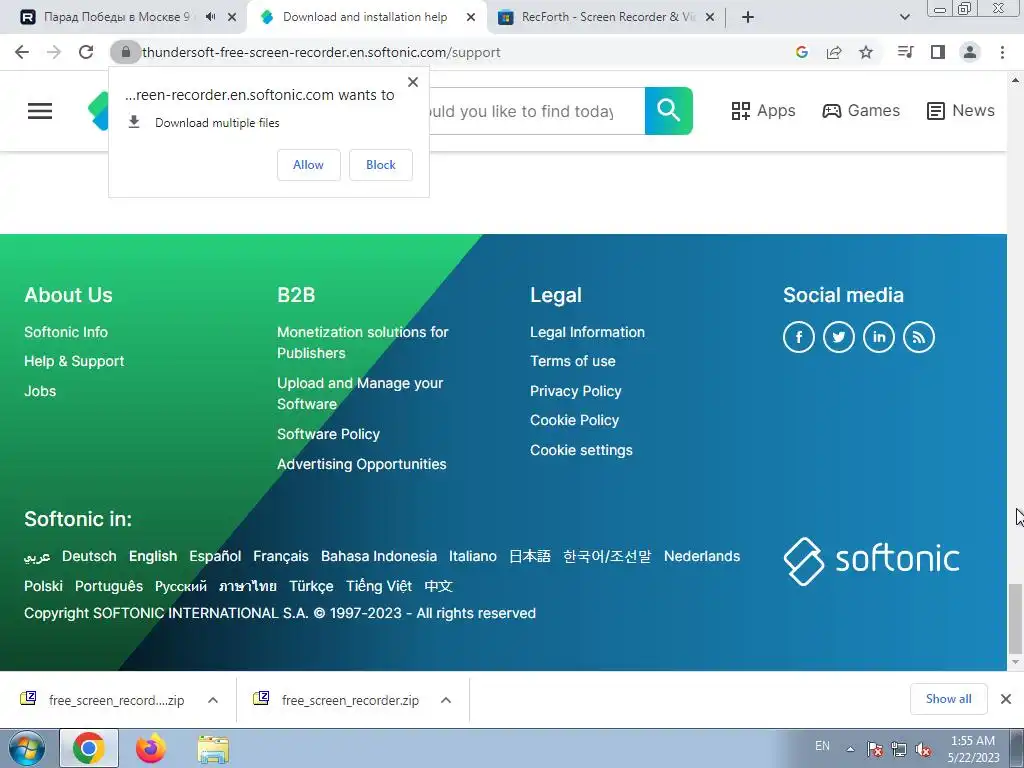Open free_screen_recorder.zip downloaded file
Image resolution: width=1024 pixels, height=768 pixels.
point(350,700)
